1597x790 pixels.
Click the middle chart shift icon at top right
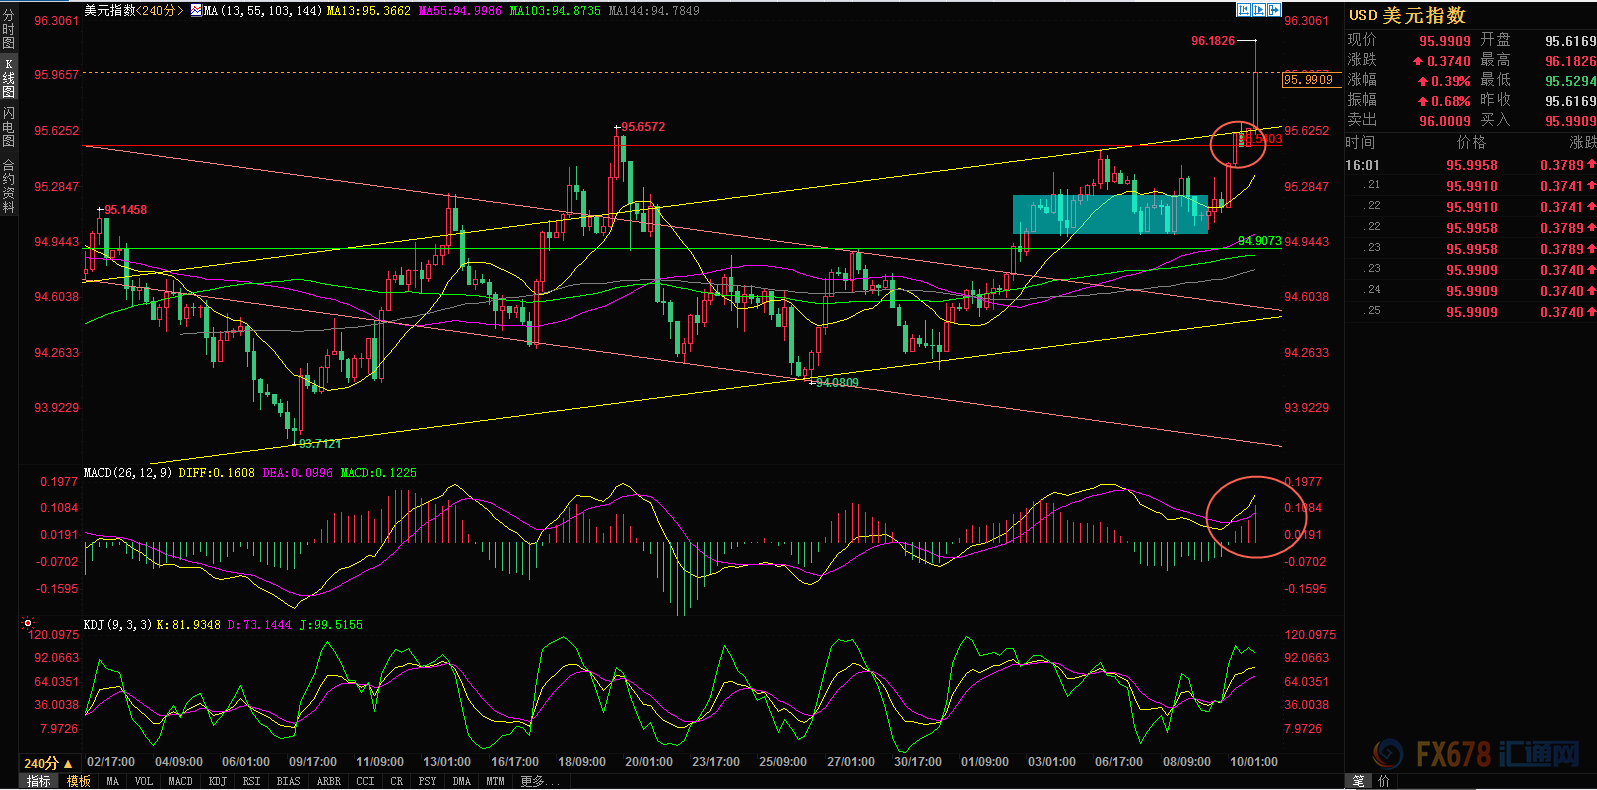1259,10
